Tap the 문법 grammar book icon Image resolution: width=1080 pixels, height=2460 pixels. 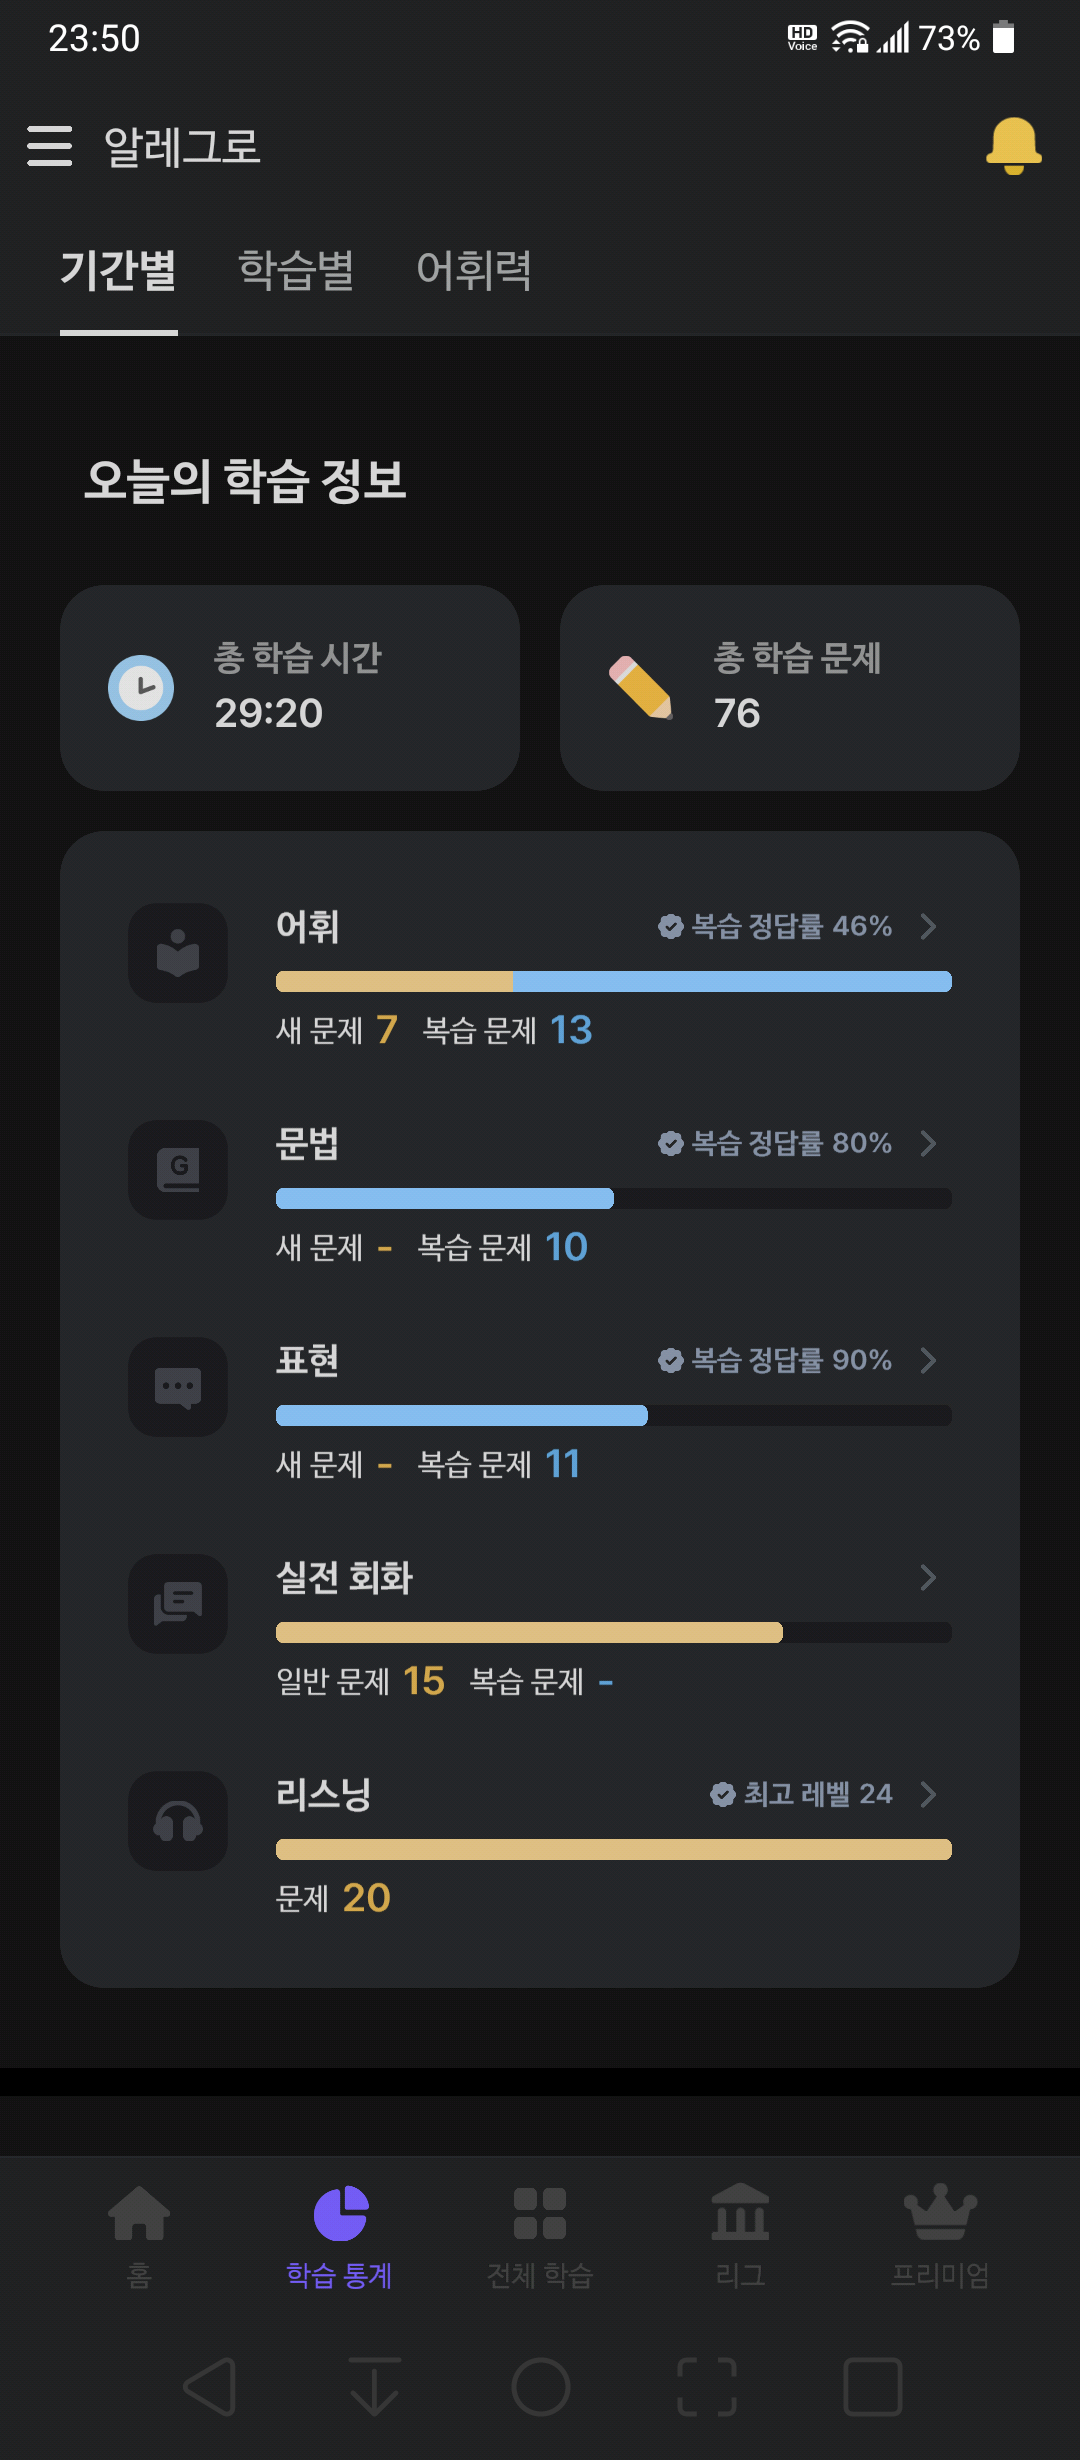pyautogui.click(x=178, y=1170)
